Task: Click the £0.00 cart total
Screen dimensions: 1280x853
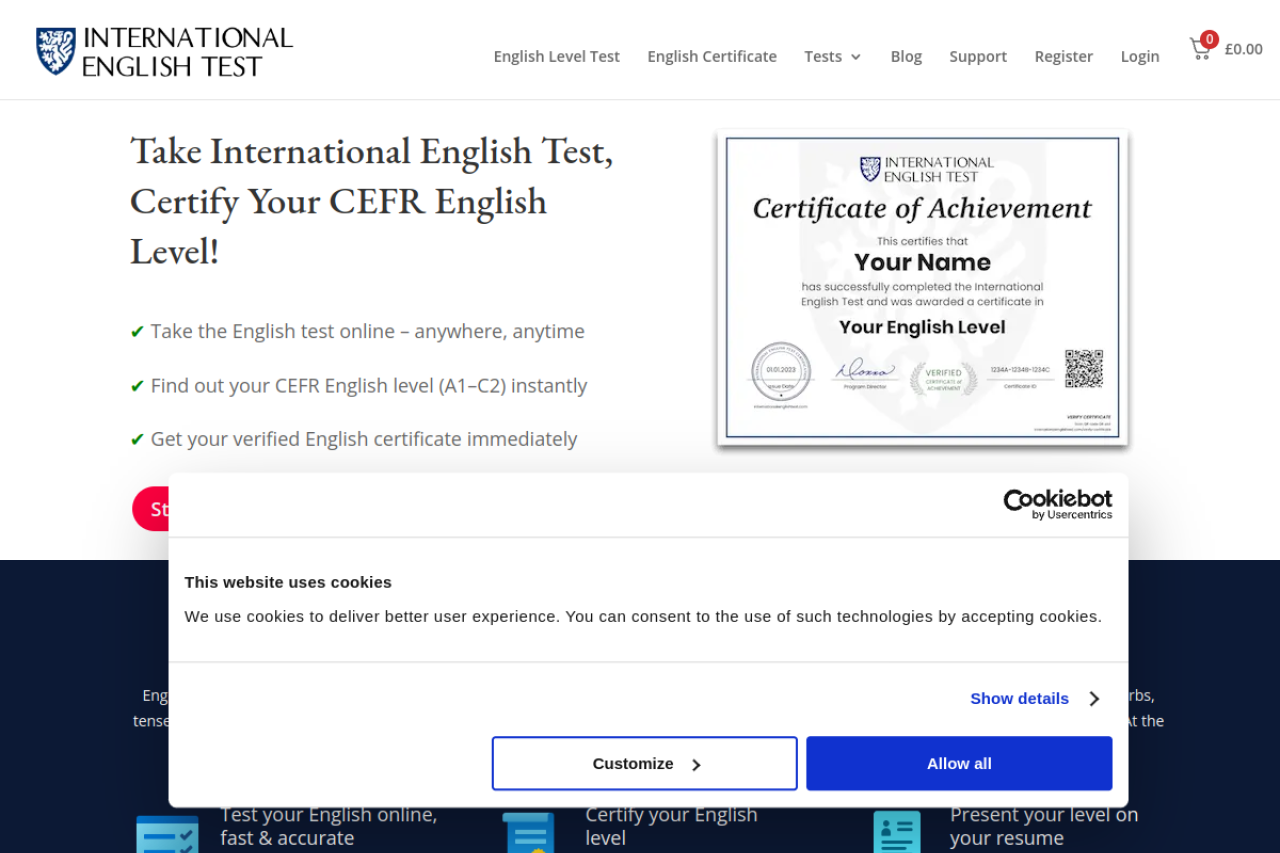Action: (1243, 49)
